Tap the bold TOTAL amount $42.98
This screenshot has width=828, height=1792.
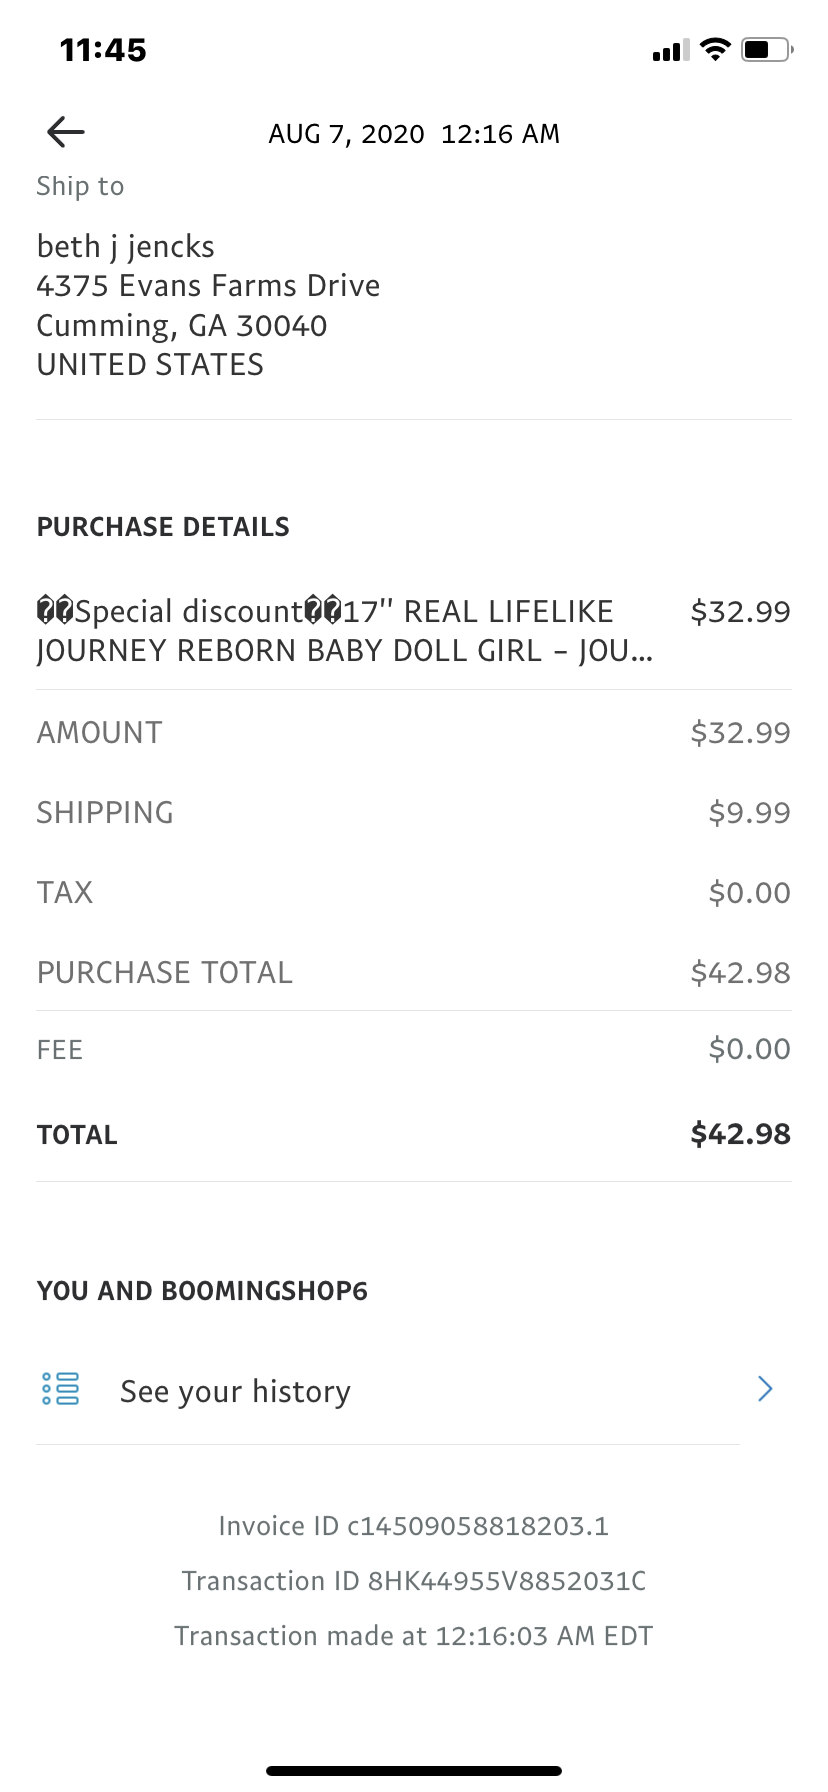click(740, 1134)
